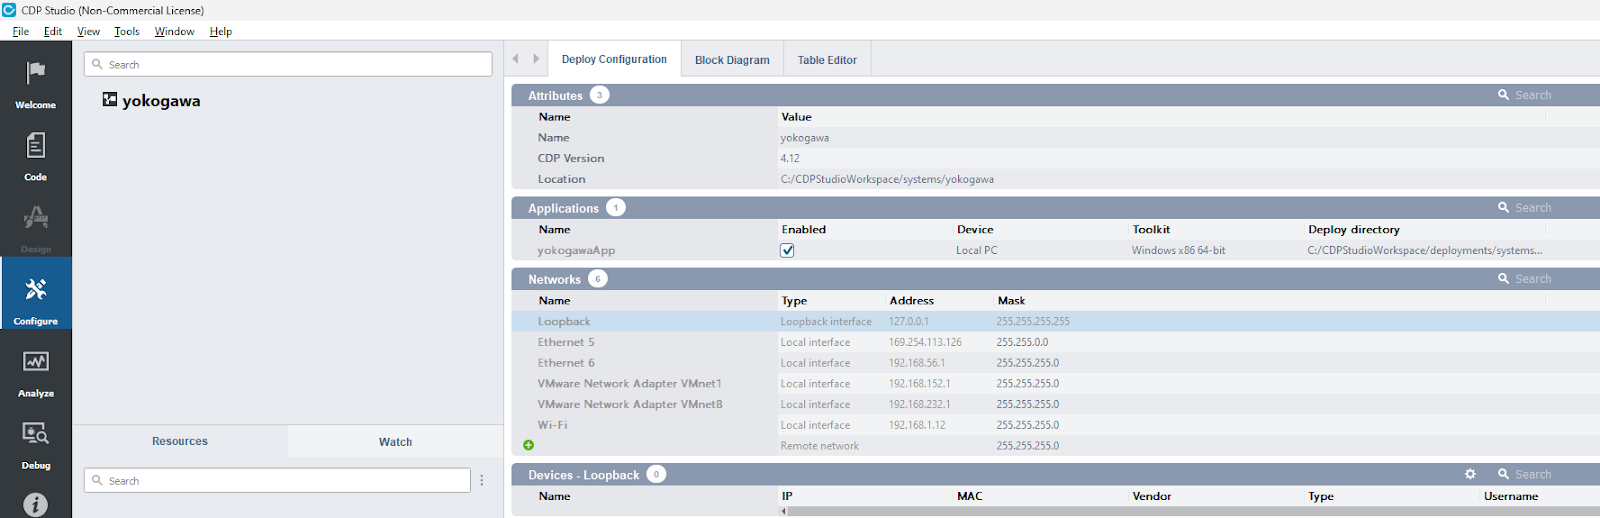Click Applications section search icon
The height and width of the screenshot is (518, 1600).
pos(1503,208)
